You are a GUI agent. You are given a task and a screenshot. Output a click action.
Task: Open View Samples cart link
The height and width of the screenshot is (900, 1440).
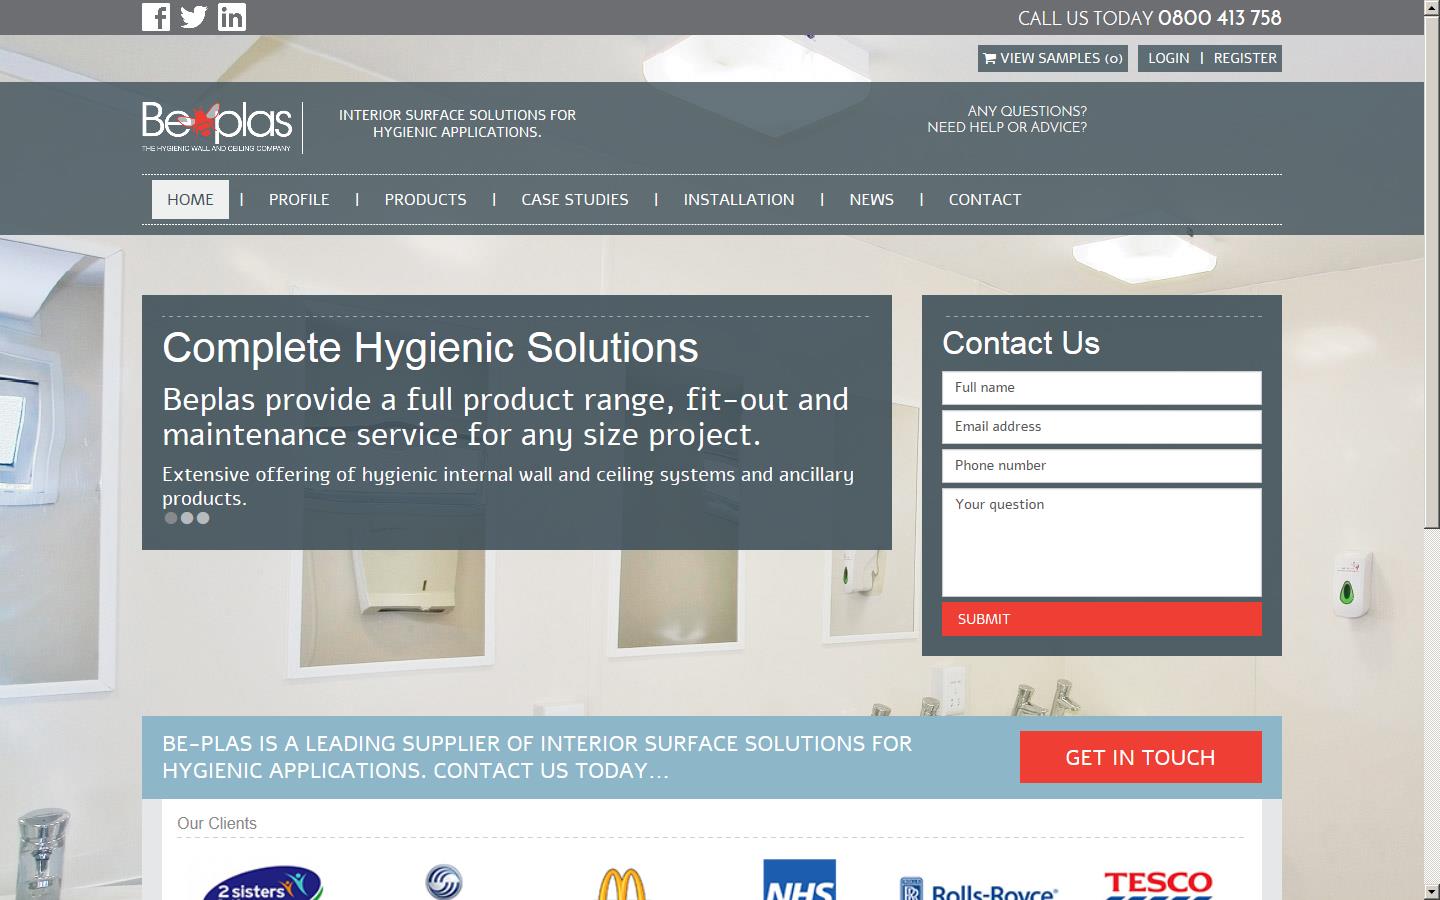tap(1052, 58)
